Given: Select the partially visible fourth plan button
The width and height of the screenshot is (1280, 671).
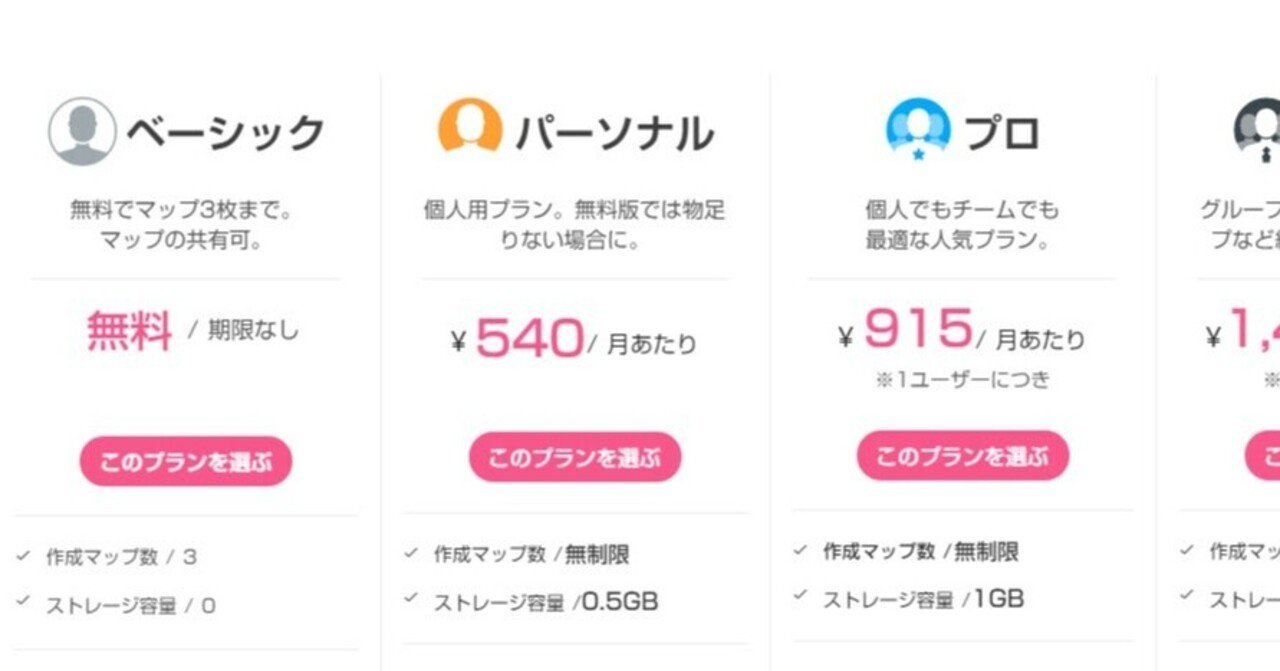Looking at the screenshot, I should coord(1263,456).
